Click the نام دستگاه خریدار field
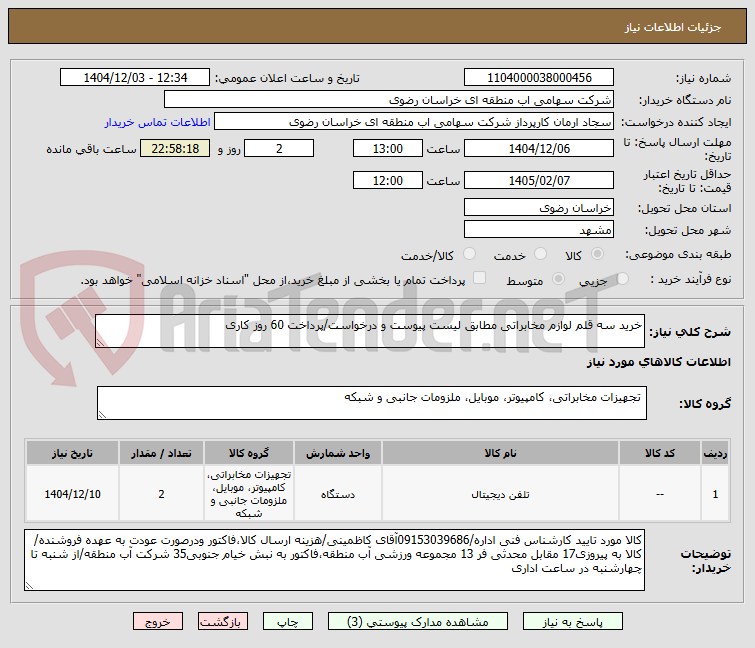Image resolution: width=755 pixels, height=648 pixels. pos(389,99)
